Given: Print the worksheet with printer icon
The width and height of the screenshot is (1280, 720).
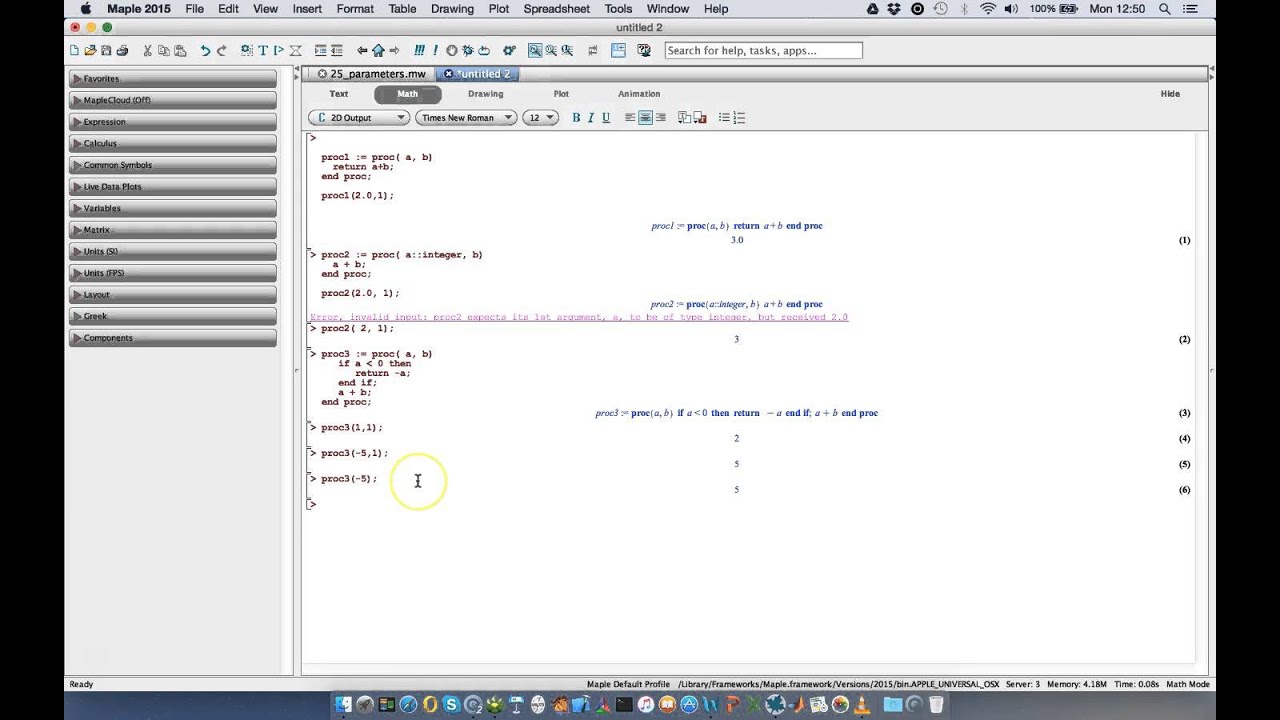Looking at the screenshot, I should tap(122, 50).
